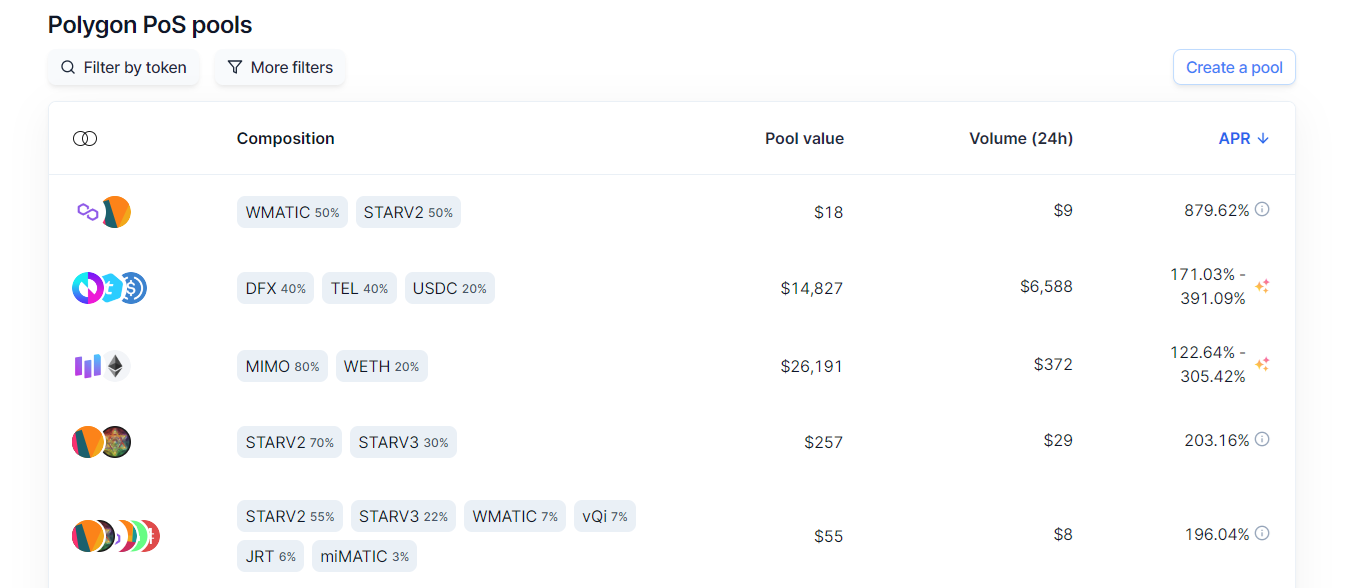1349x588 pixels.
Task: Click the info icon beside 879.62% APR
Action: click(x=1262, y=210)
